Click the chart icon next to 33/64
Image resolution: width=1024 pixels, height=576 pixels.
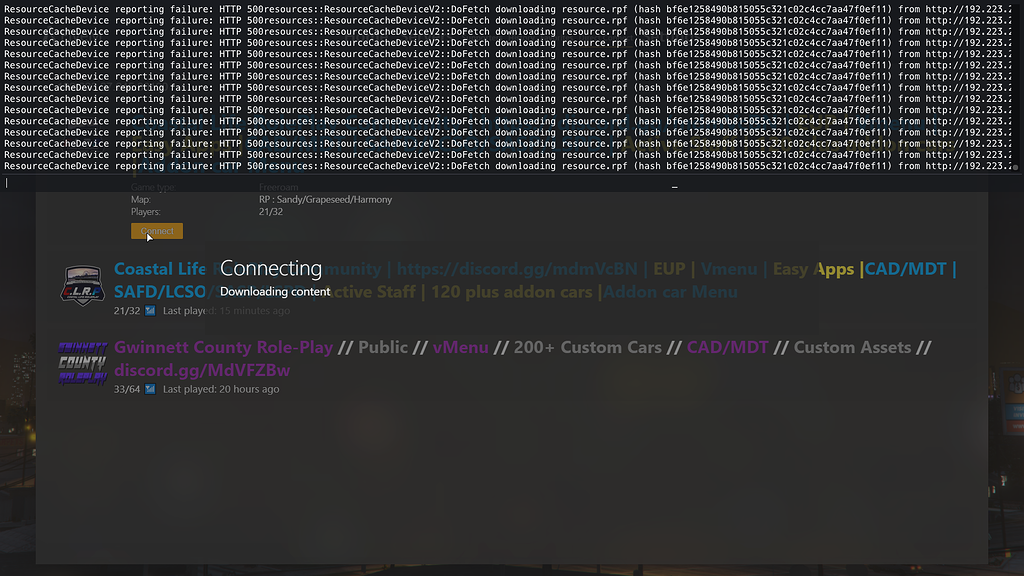pyautogui.click(x=150, y=389)
